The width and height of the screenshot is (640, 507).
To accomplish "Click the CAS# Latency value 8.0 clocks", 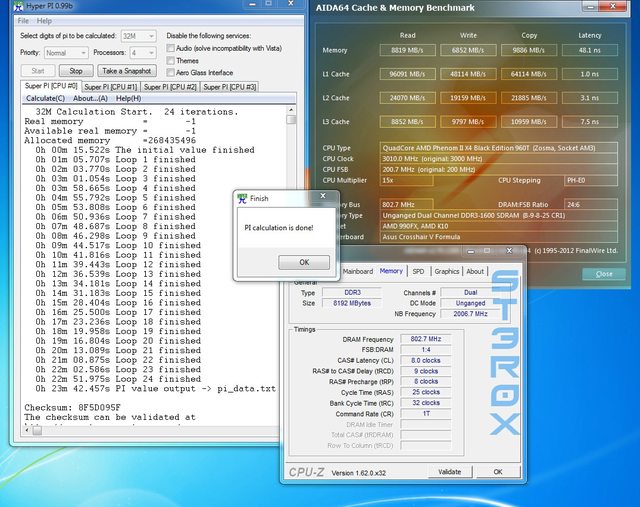I will point(426,360).
